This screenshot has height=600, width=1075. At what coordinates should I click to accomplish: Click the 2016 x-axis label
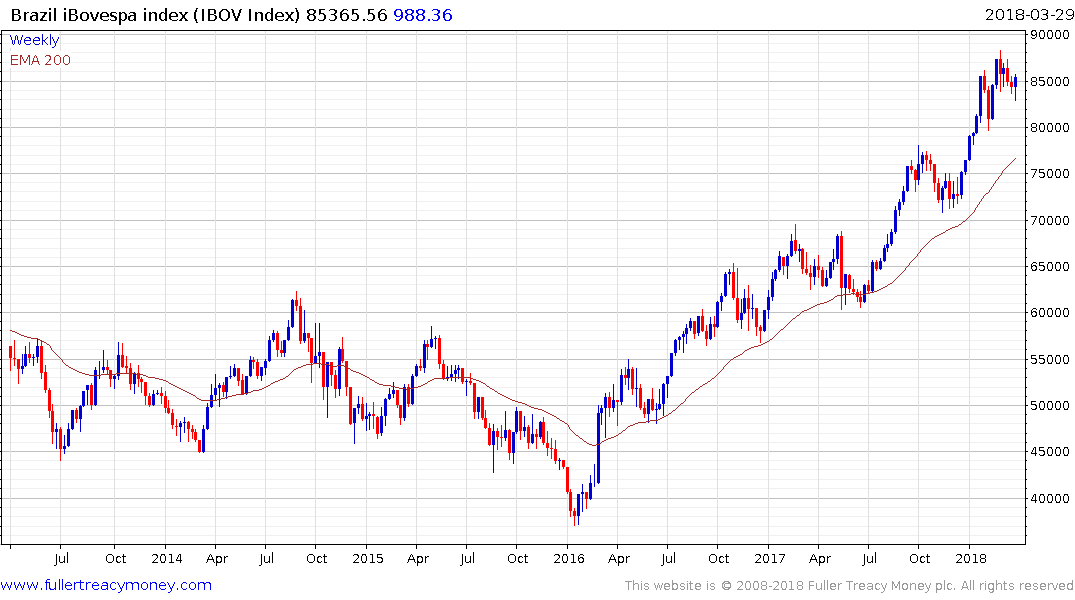click(568, 559)
